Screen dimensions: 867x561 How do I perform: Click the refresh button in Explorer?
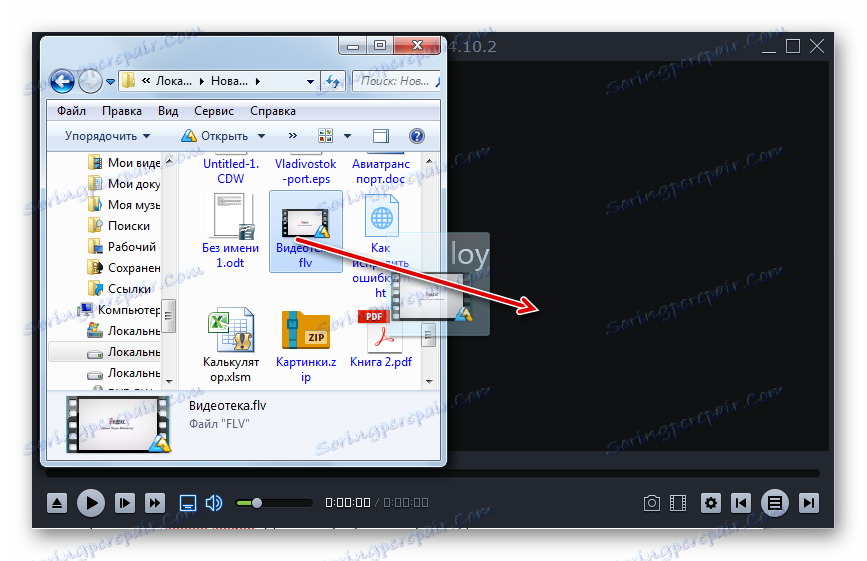point(333,81)
